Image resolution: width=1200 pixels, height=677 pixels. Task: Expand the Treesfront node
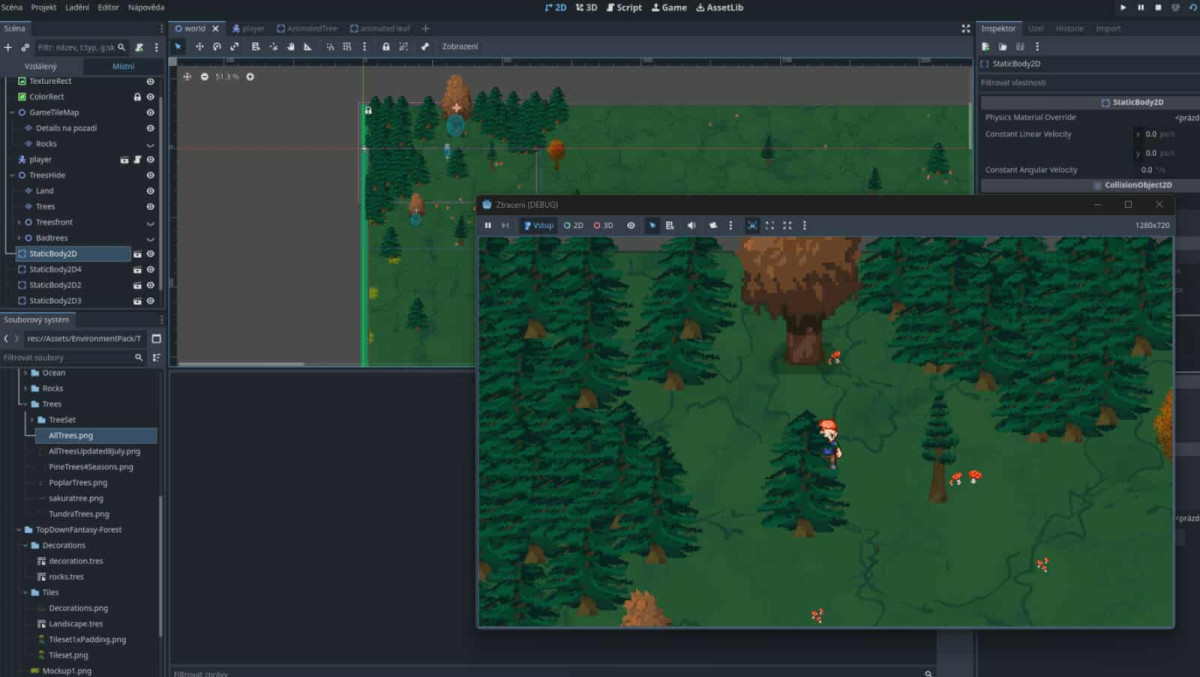pyautogui.click(x=18, y=222)
